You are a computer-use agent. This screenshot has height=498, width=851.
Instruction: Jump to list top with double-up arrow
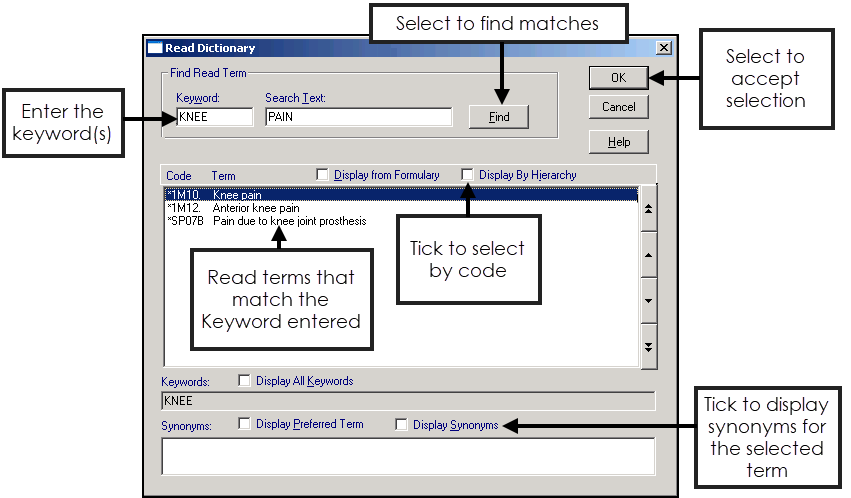pos(648,209)
